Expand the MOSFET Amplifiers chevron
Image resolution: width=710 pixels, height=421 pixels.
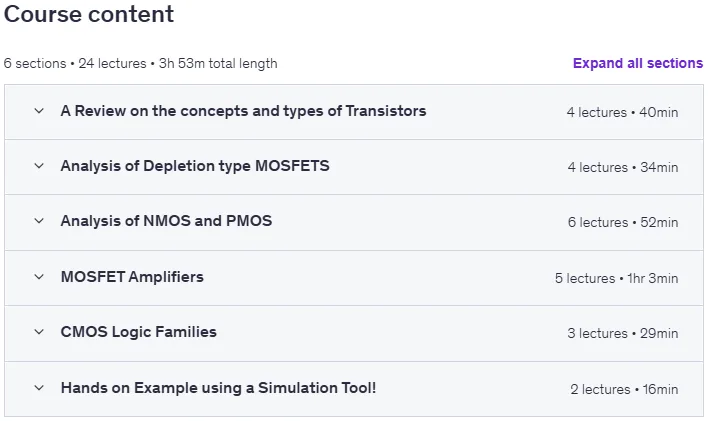pyautogui.click(x=39, y=277)
